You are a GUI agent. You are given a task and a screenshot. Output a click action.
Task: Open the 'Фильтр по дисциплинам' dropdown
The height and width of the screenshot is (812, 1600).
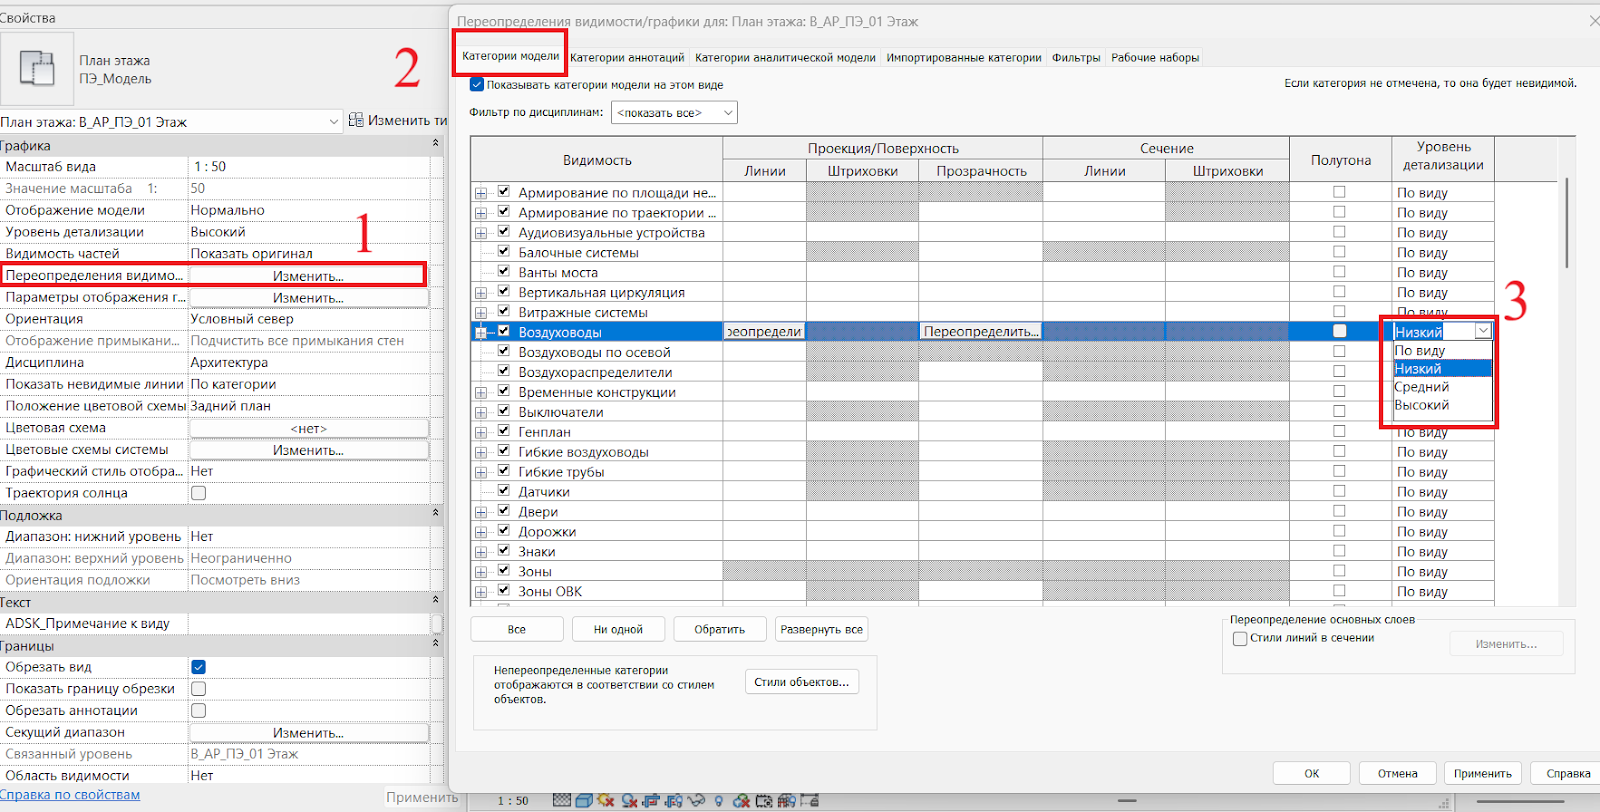pyautogui.click(x=675, y=113)
